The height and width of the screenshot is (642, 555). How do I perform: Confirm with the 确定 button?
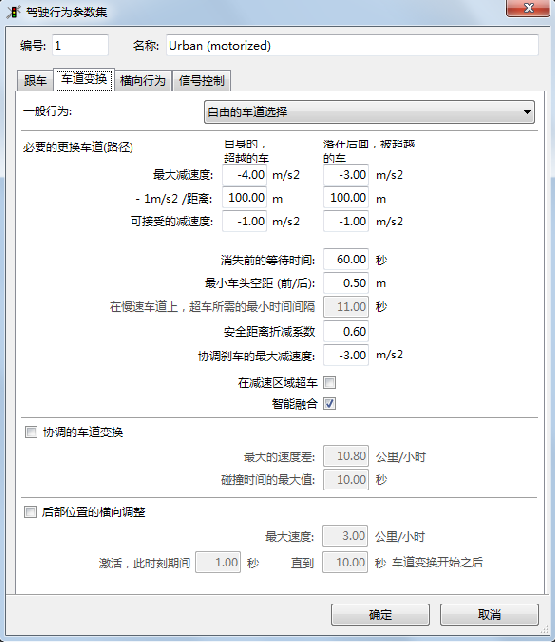point(380,615)
